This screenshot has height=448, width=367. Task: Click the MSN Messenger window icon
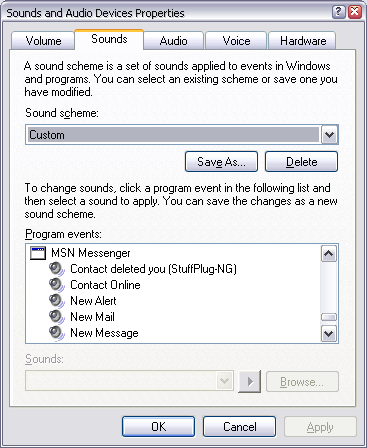(38, 253)
